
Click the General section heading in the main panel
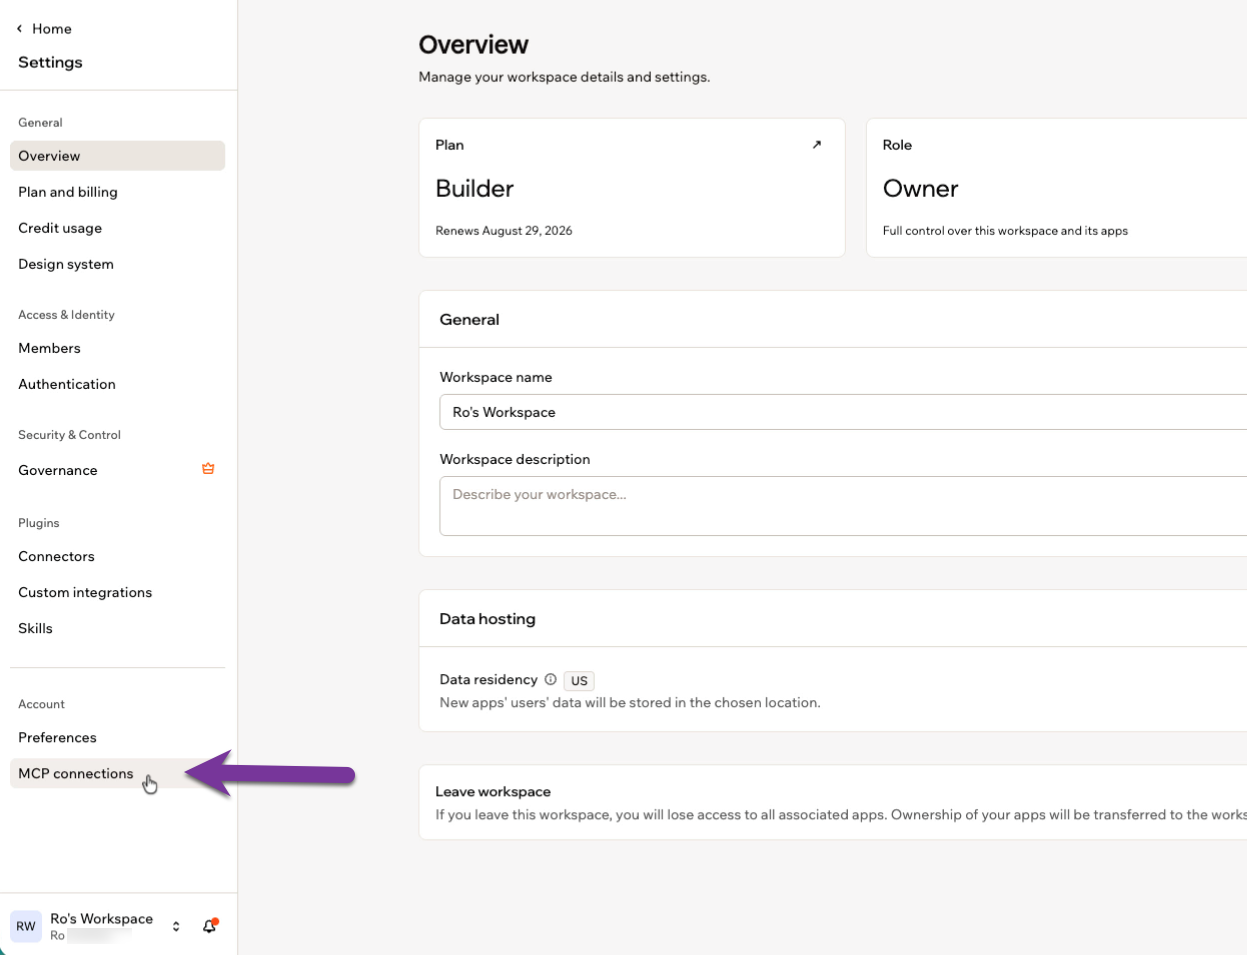[x=469, y=319]
